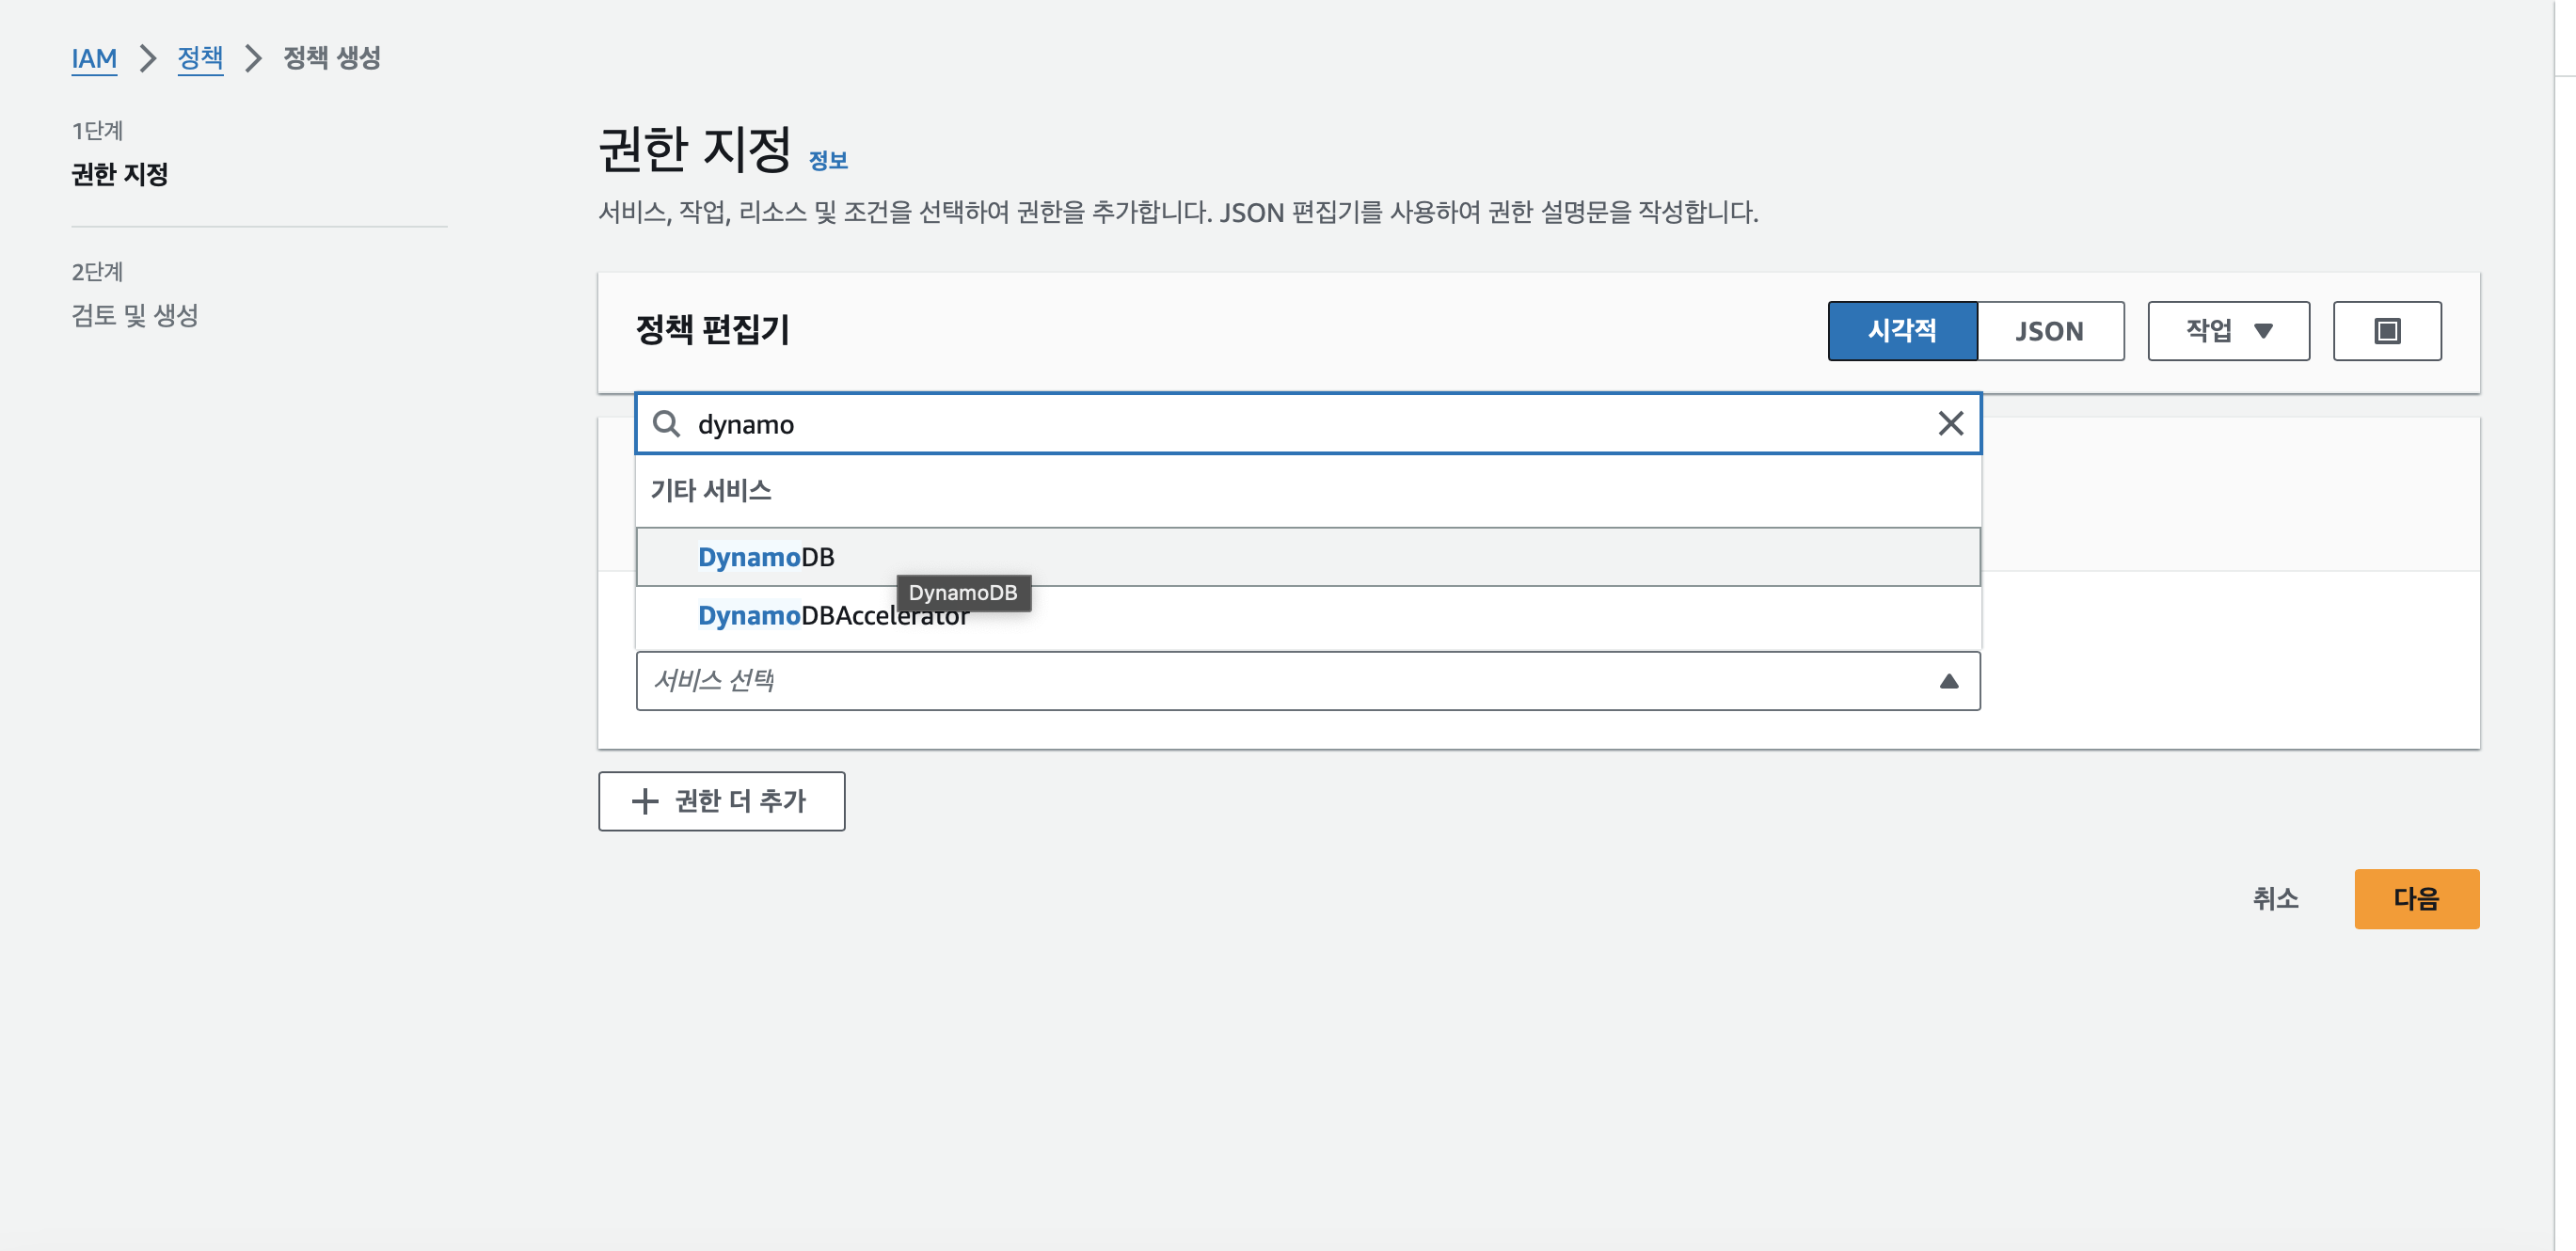Select step 2 검토 및 생성
2576x1251 pixels.
tap(135, 315)
